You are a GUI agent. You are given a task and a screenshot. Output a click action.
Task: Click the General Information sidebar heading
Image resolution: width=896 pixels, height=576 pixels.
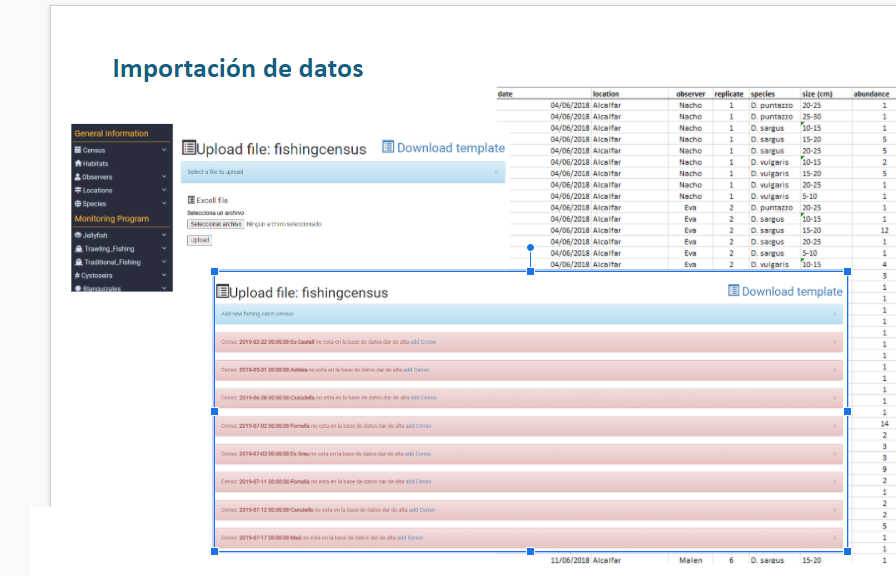[x=111, y=134]
